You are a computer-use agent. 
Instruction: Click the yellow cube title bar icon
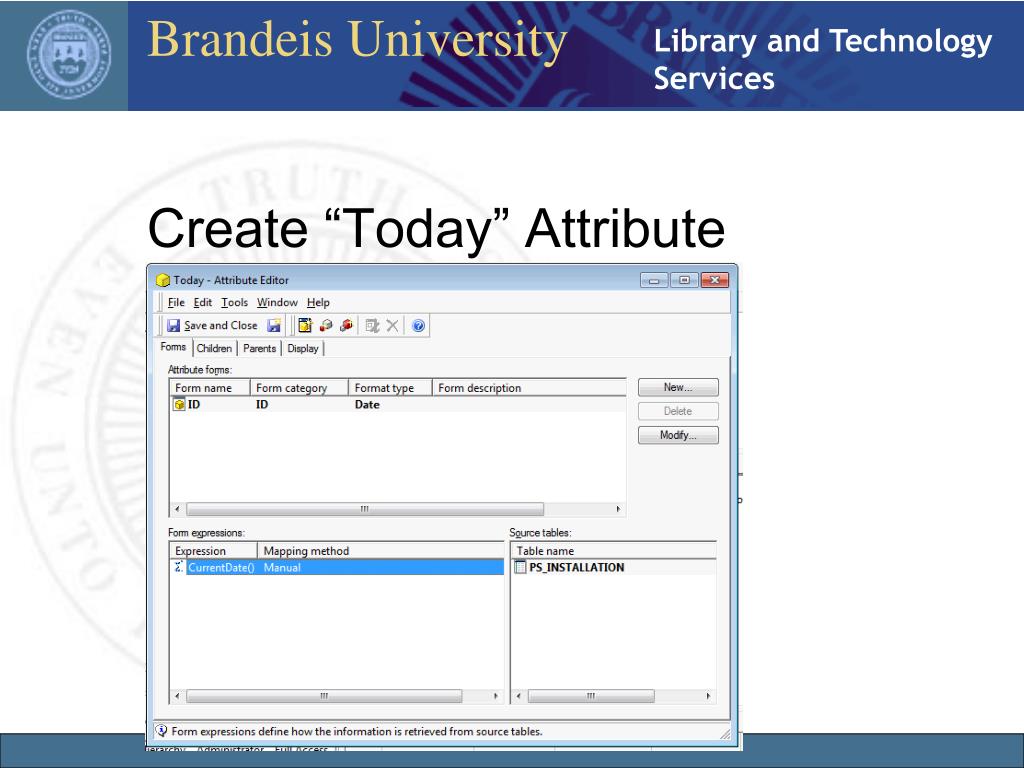(x=163, y=280)
